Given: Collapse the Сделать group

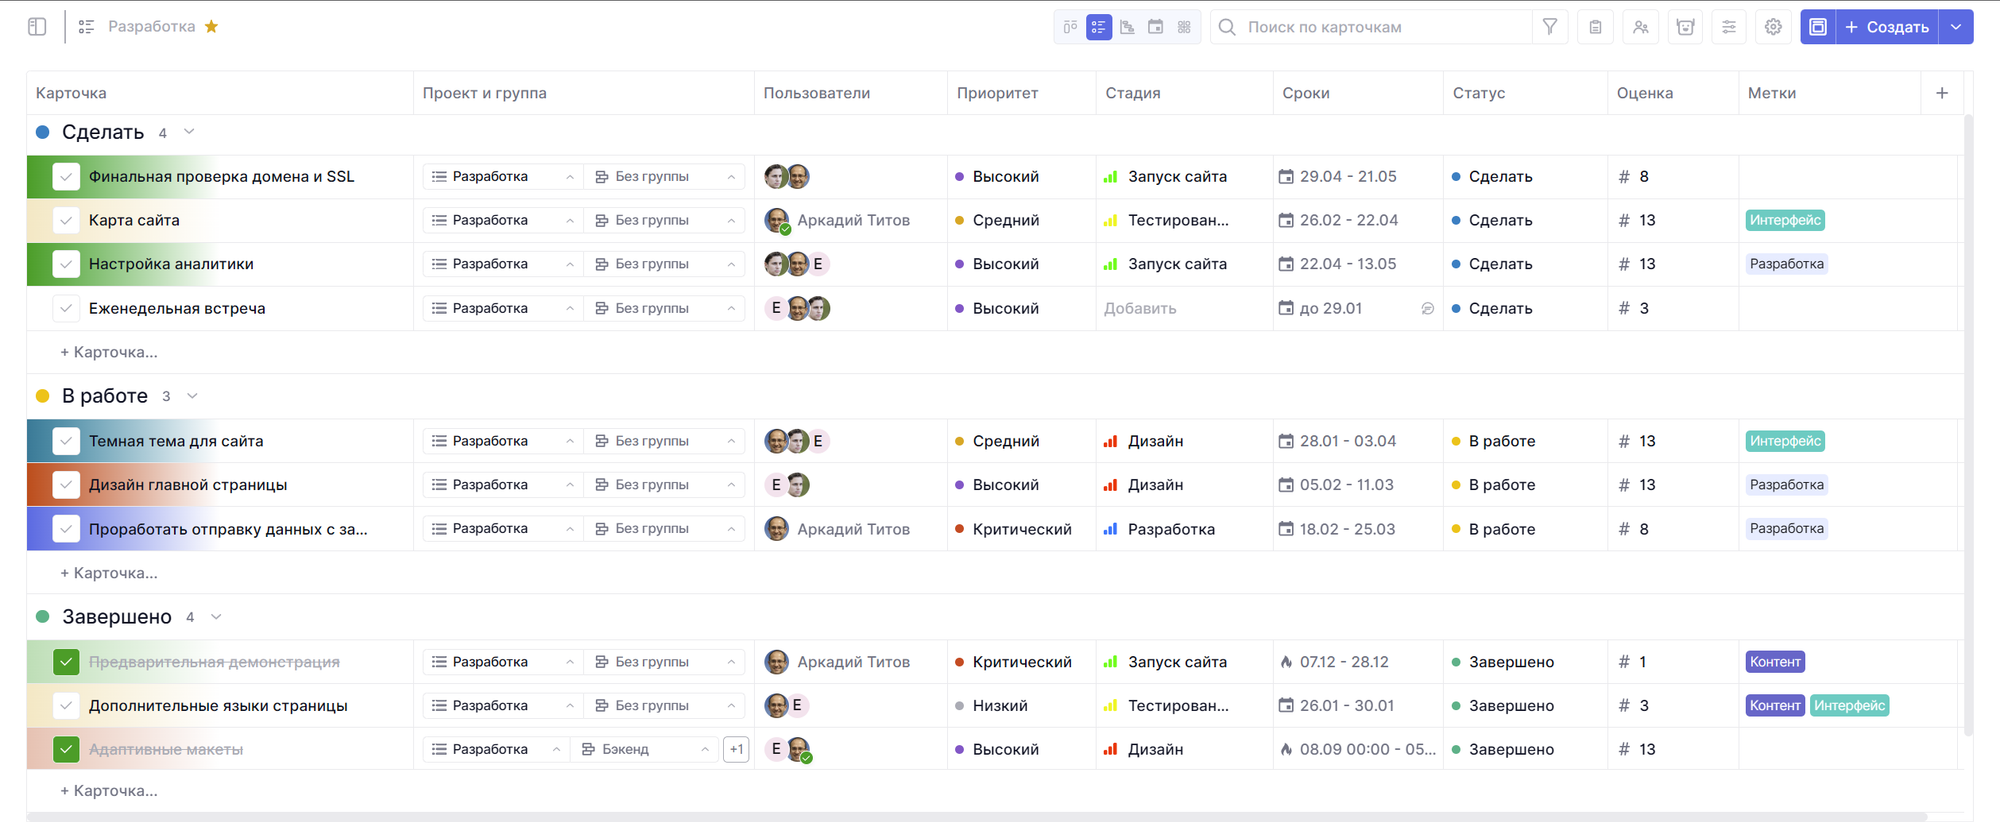Looking at the screenshot, I should [189, 132].
